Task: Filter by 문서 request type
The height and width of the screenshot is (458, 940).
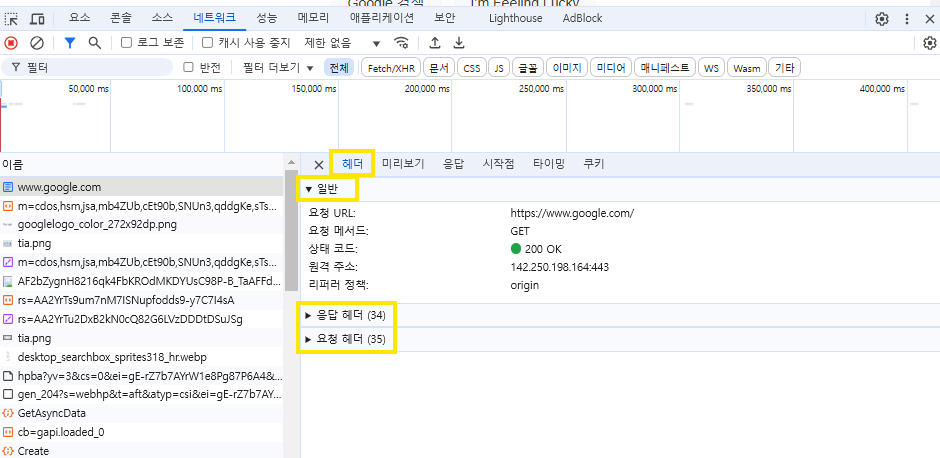Action: coord(439,68)
